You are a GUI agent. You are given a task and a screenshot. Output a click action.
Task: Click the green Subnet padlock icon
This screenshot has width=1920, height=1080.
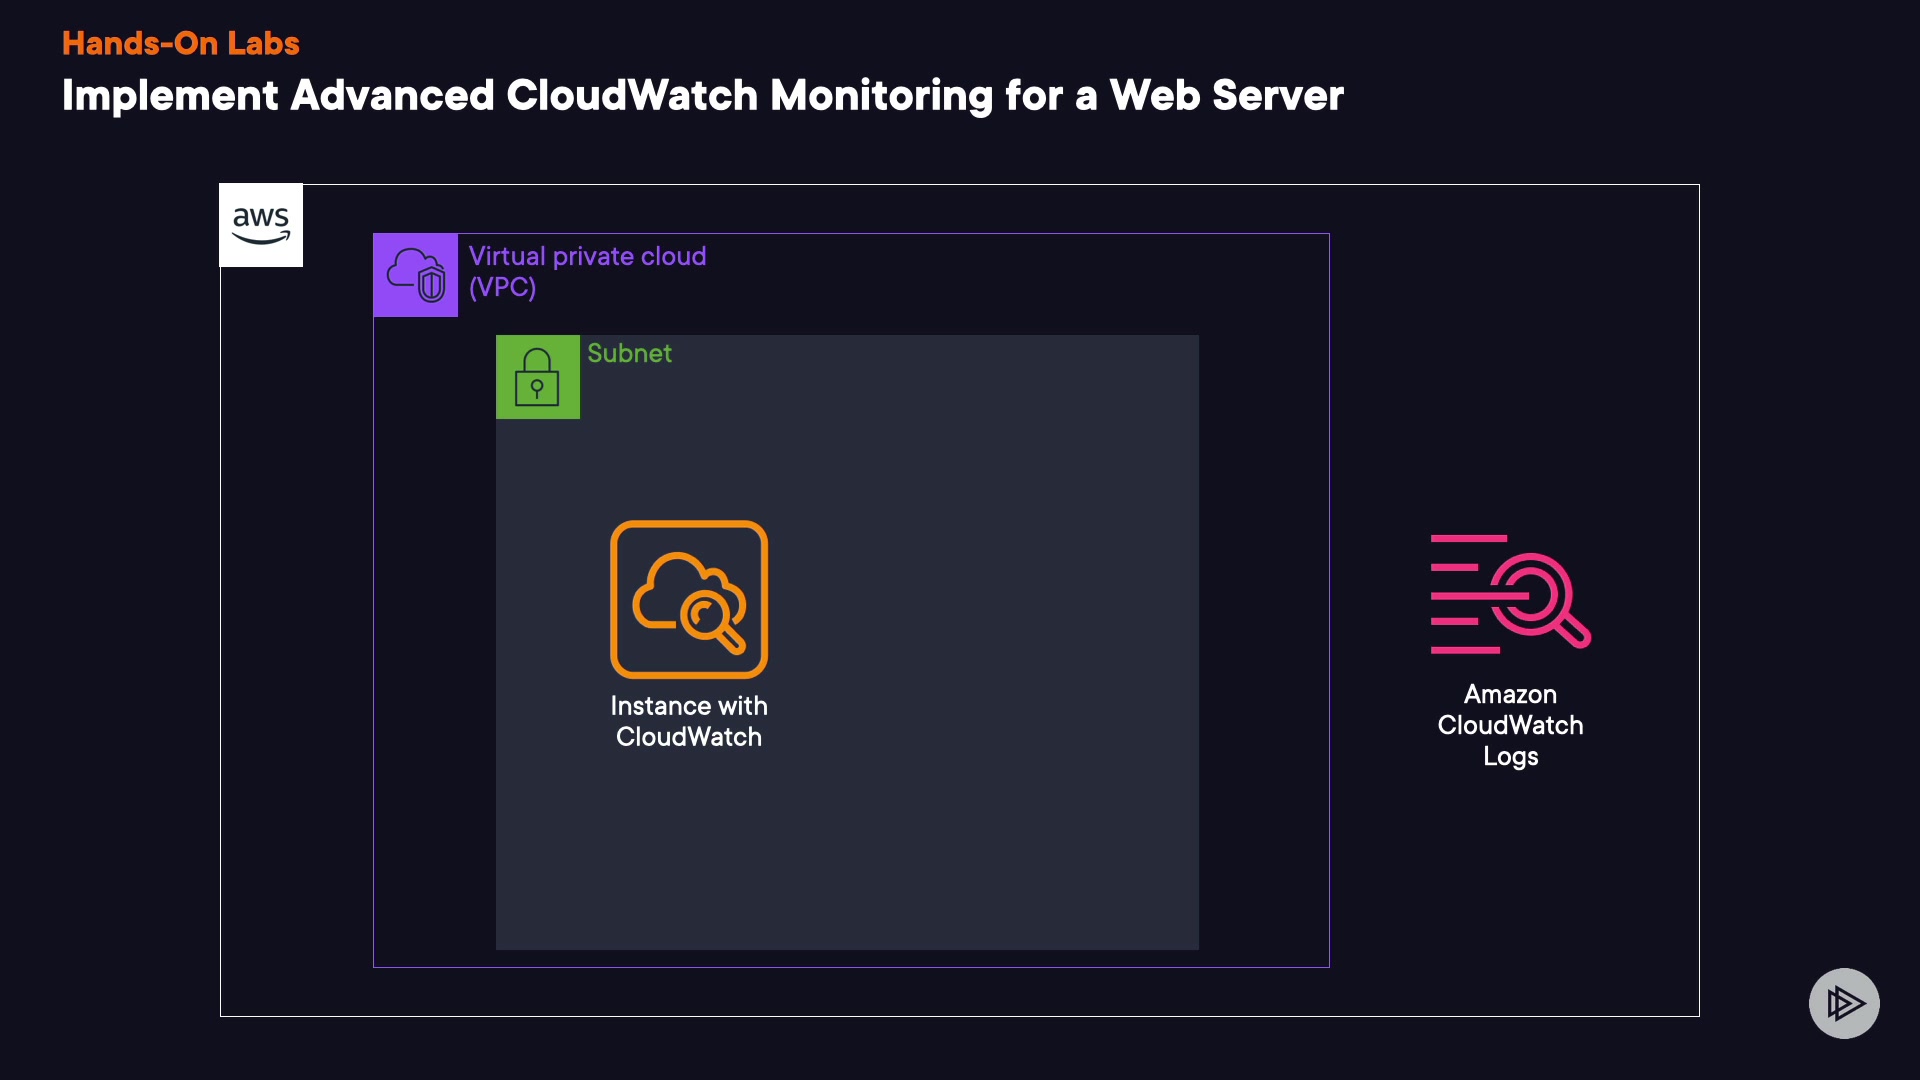tap(537, 377)
